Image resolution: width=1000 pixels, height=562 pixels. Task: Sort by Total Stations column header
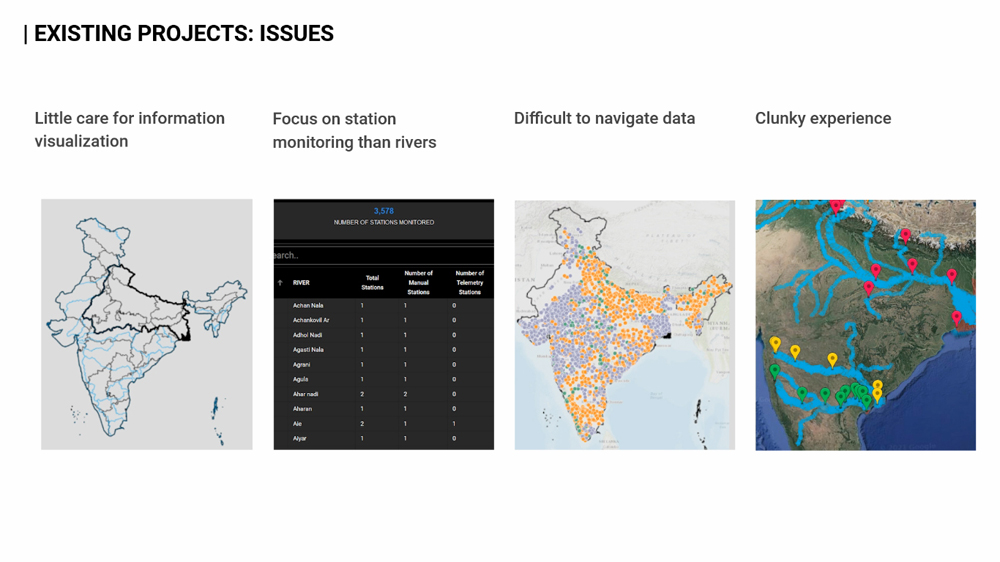pyautogui.click(x=372, y=283)
